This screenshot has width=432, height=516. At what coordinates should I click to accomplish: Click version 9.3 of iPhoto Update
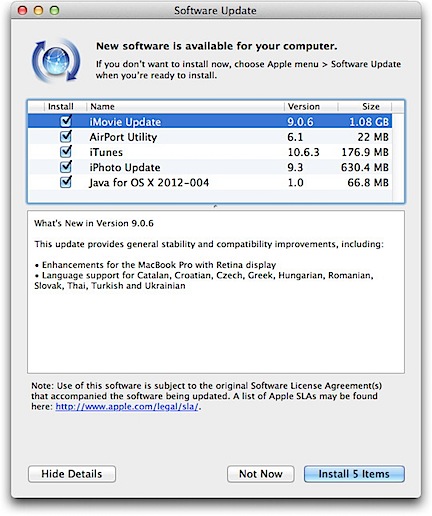click(x=295, y=167)
